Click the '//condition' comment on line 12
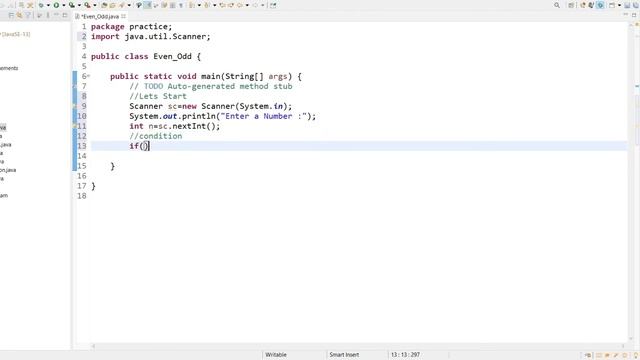This screenshot has width=640, height=360. coord(156,136)
